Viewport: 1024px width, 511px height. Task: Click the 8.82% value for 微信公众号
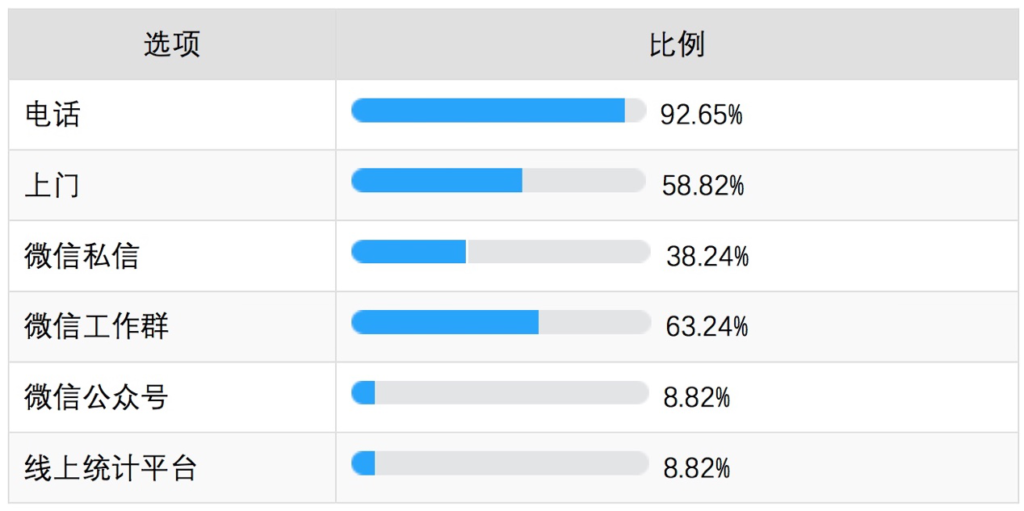pyautogui.click(x=697, y=397)
